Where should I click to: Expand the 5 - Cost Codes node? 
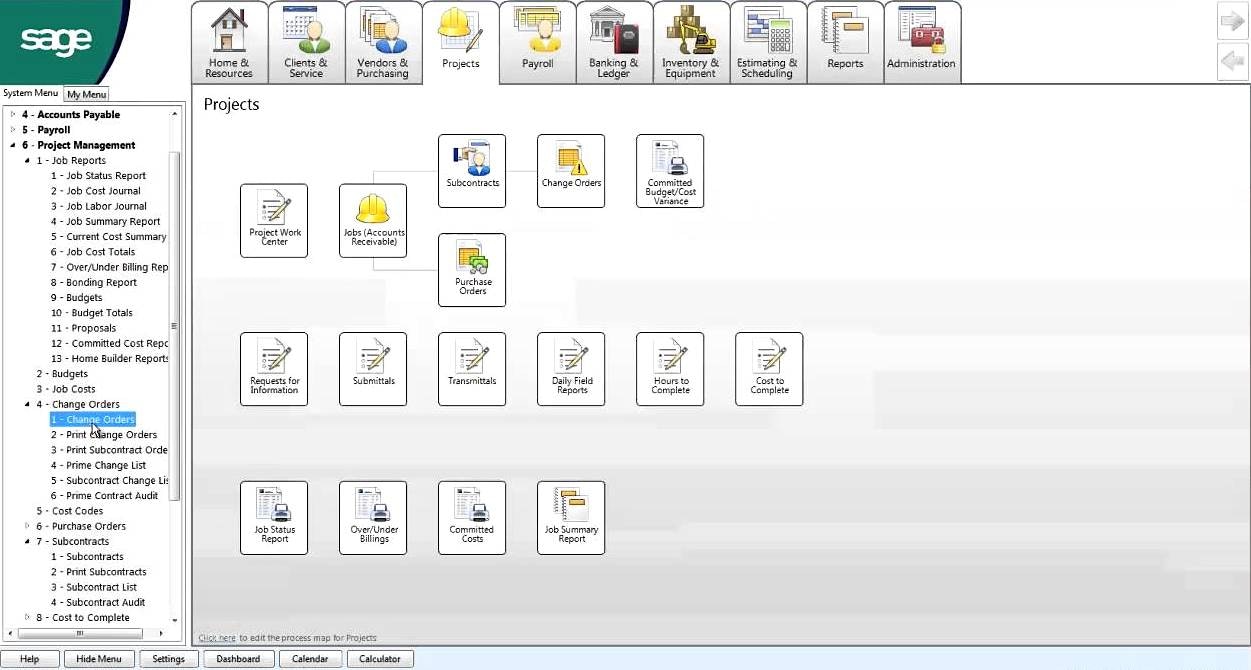coord(27,511)
